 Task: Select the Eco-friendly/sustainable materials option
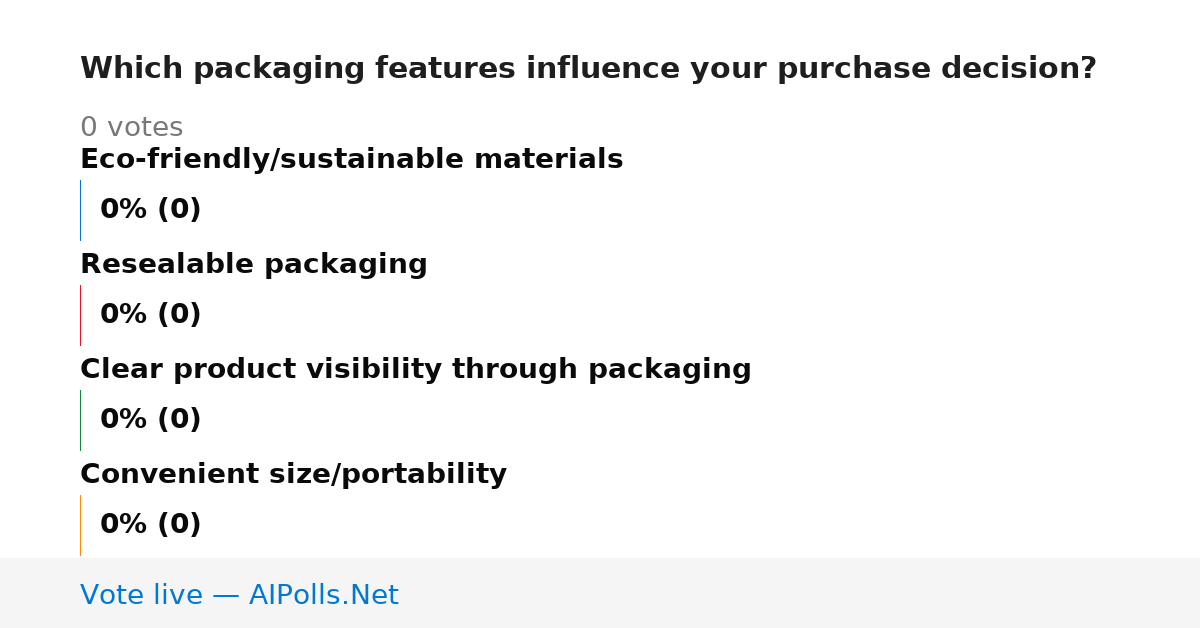coord(351,160)
